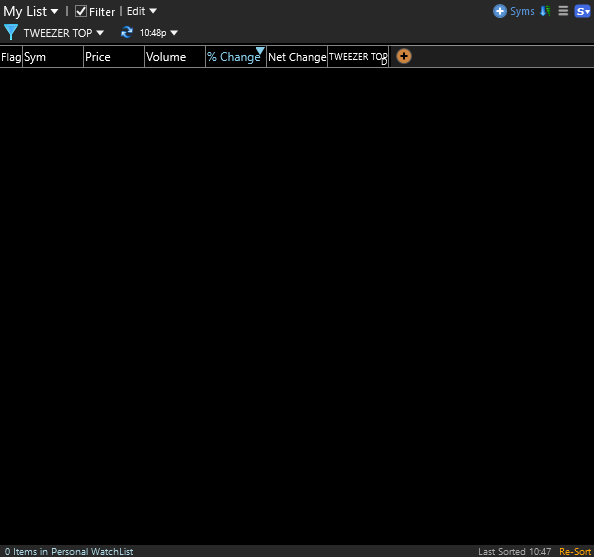
Task: Click the Syms link
Action: [522, 11]
